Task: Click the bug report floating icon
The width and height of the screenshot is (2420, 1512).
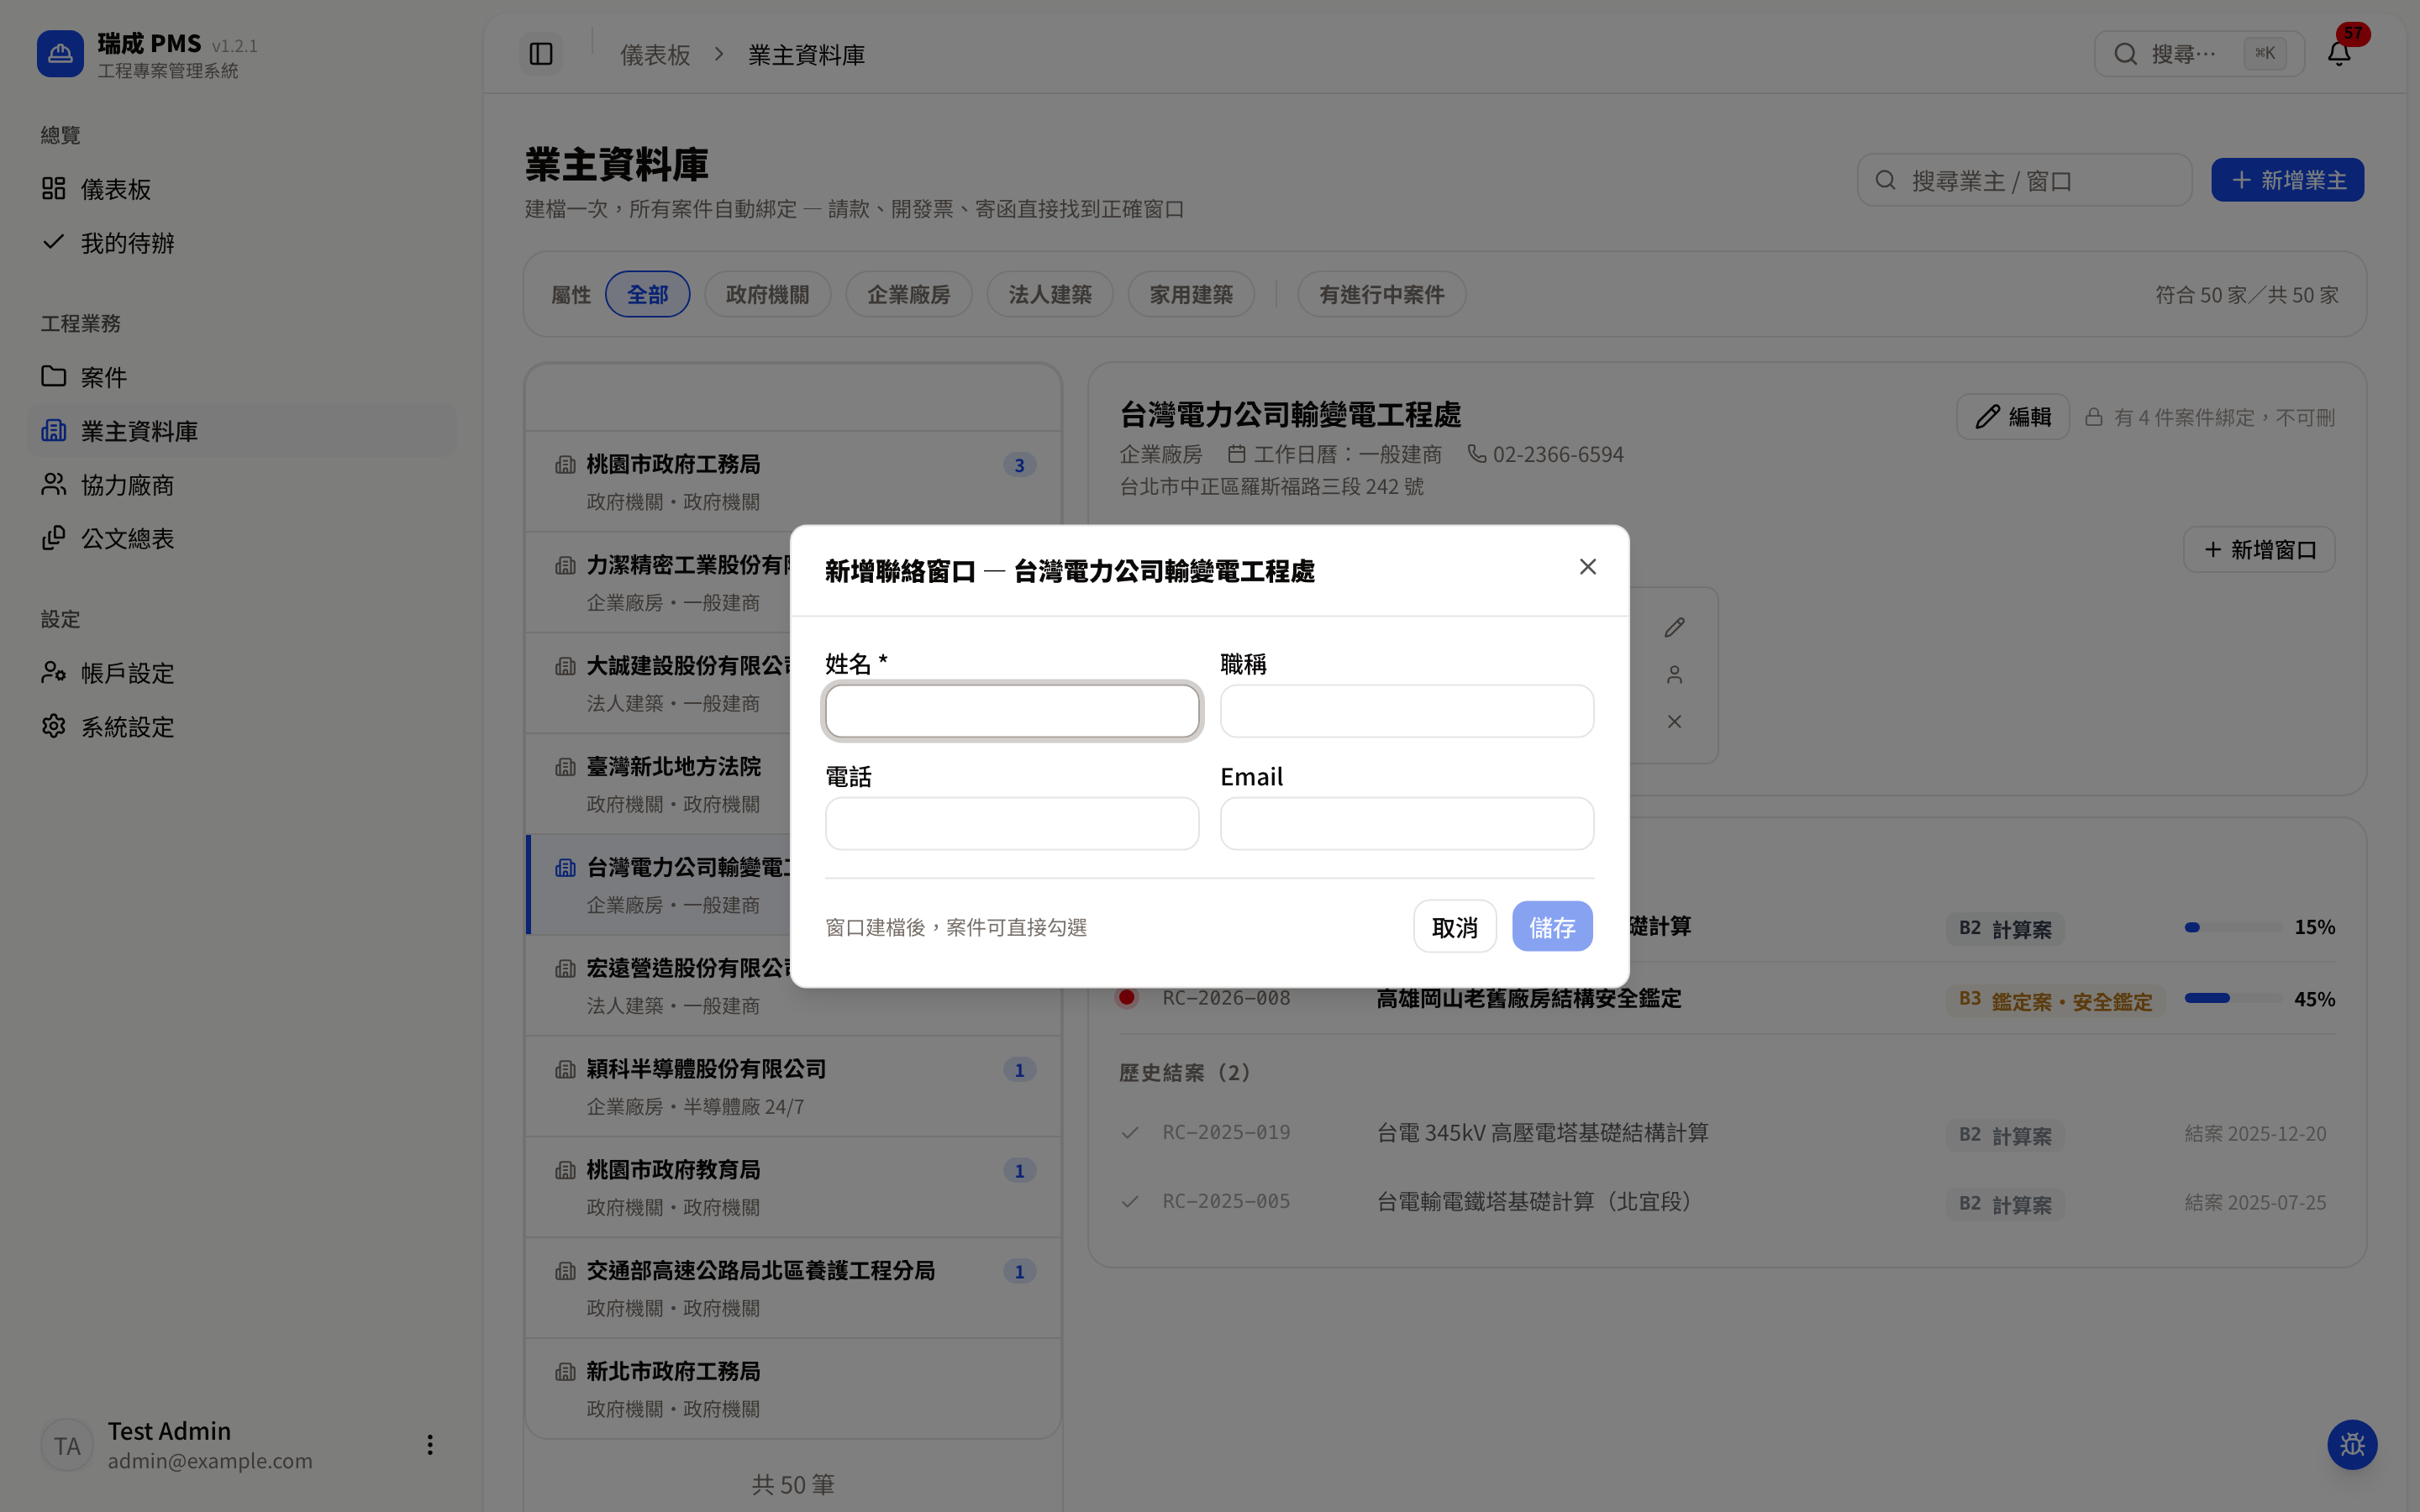Action: pyautogui.click(x=2352, y=1445)
